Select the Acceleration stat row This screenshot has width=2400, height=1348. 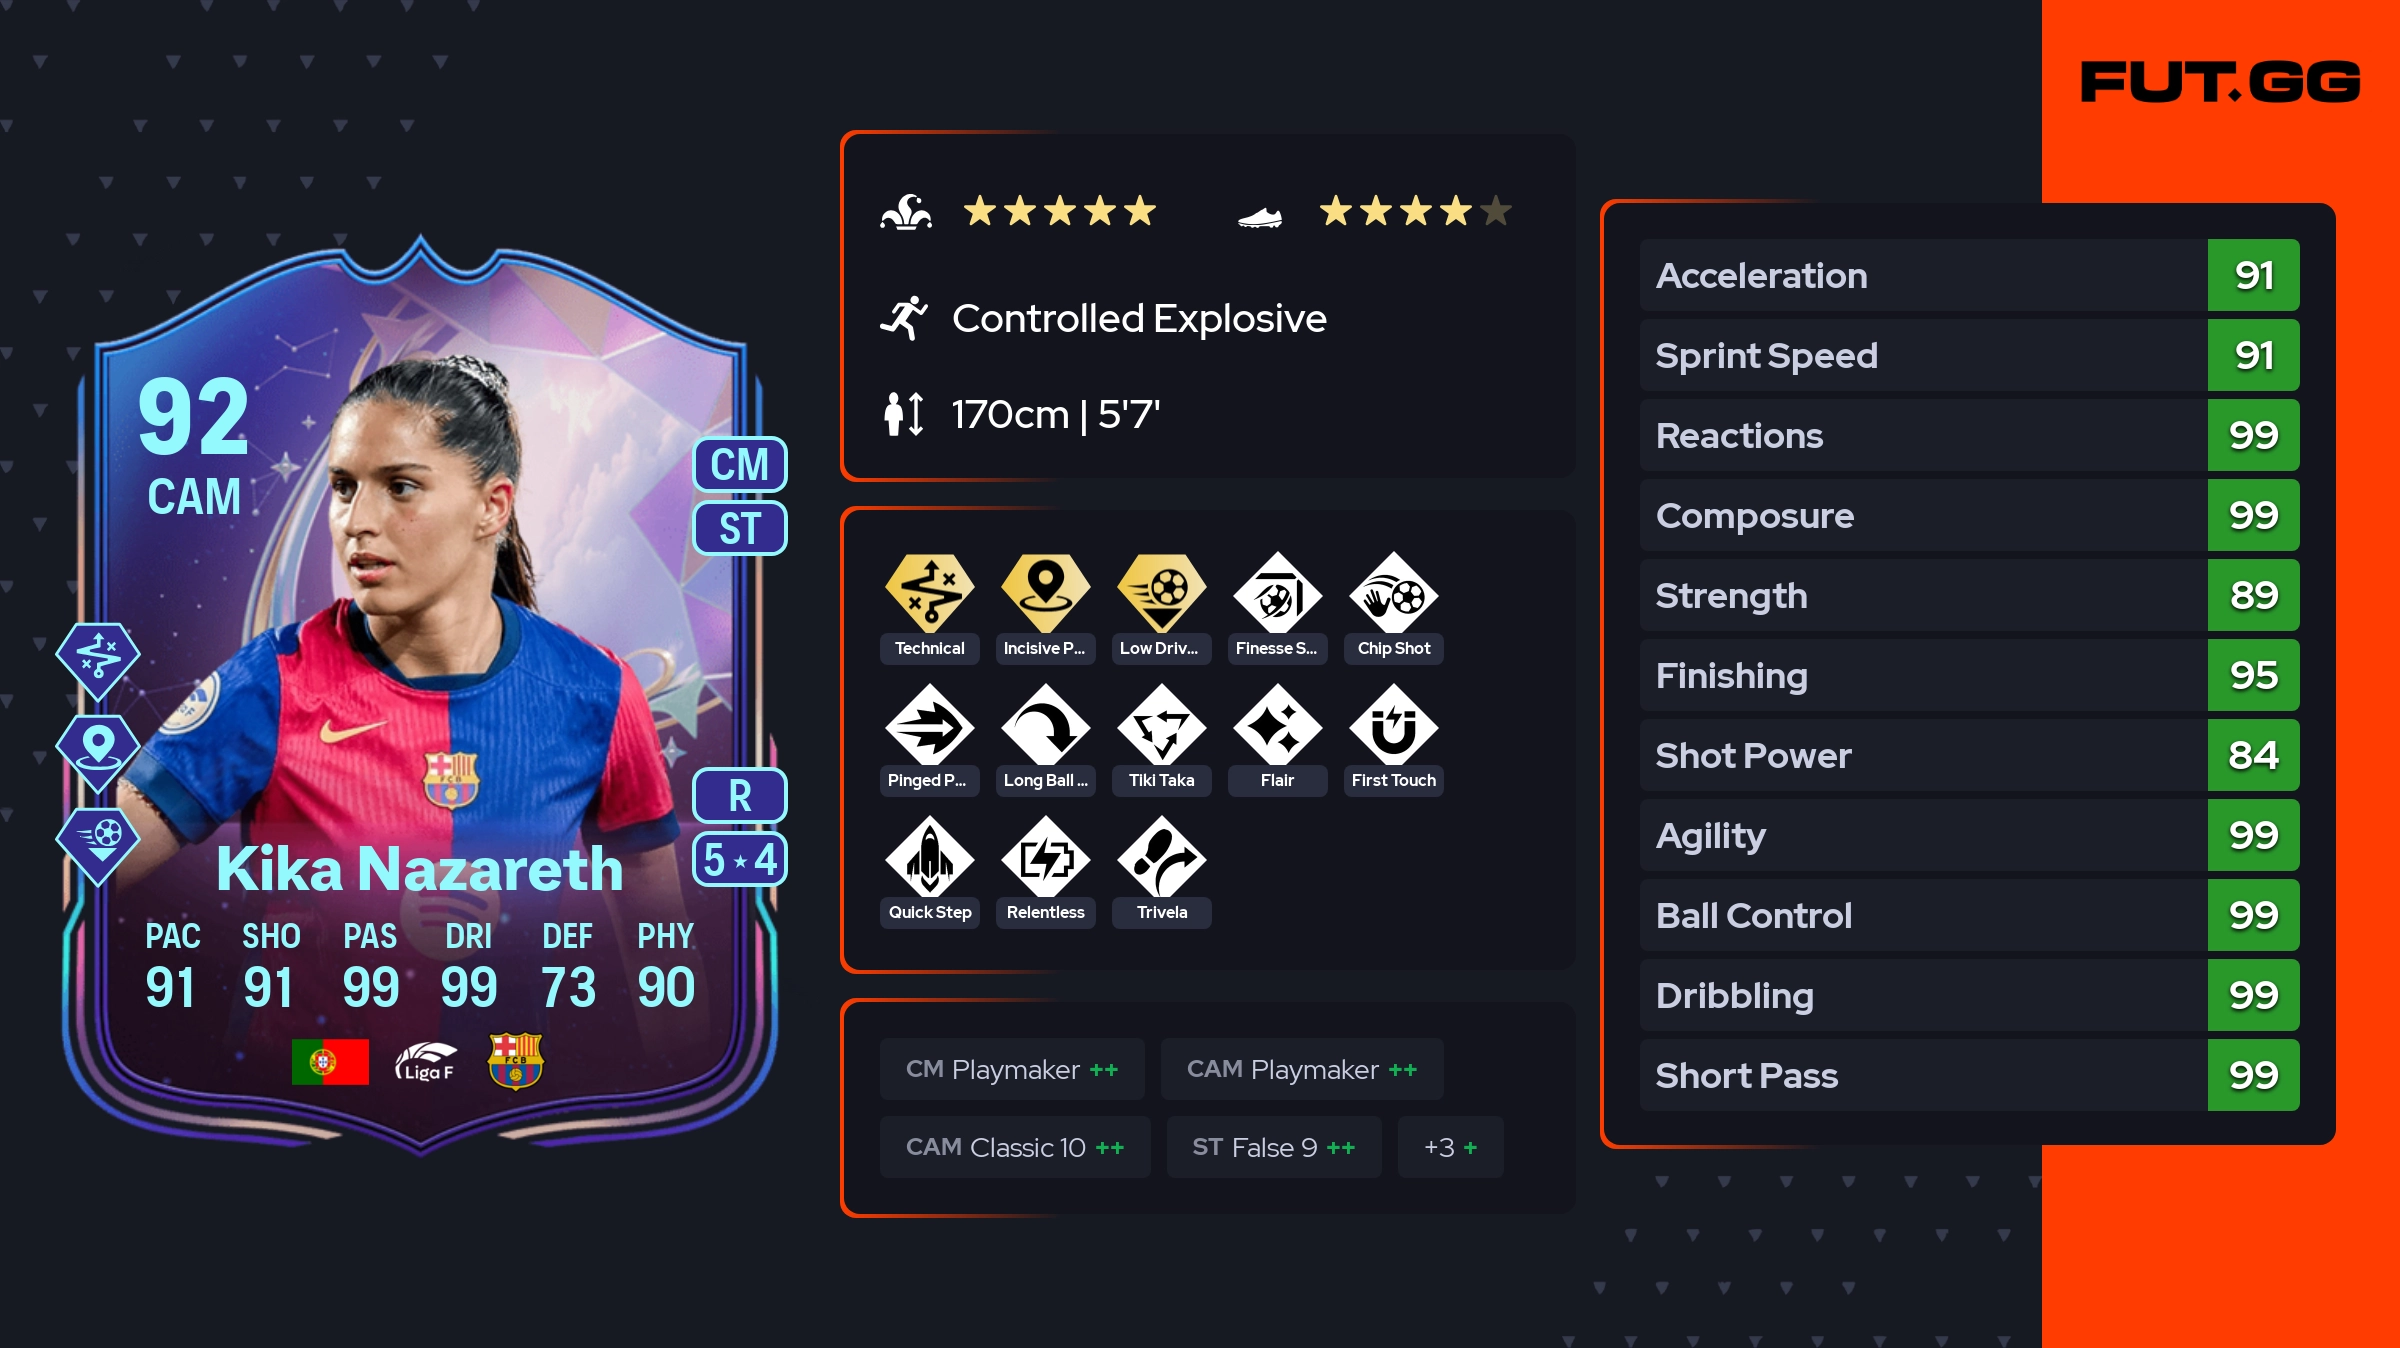coord(1969,275)
